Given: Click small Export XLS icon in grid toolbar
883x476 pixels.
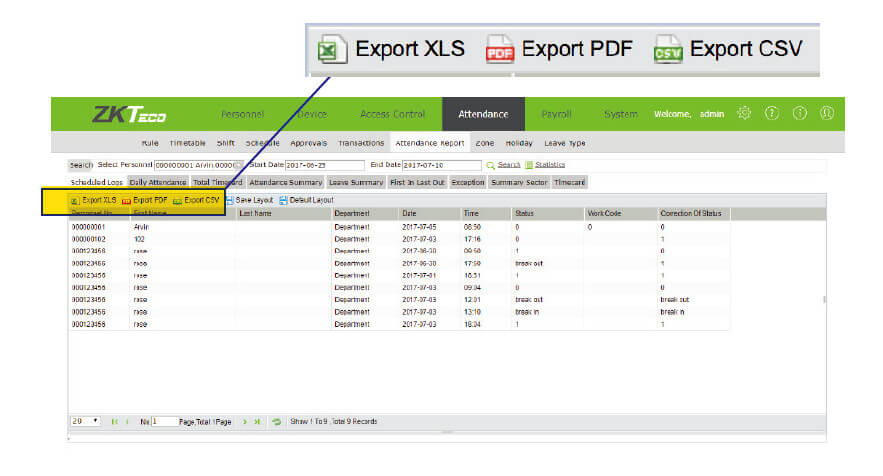Looking at the screenshot, I should point(74,200).
